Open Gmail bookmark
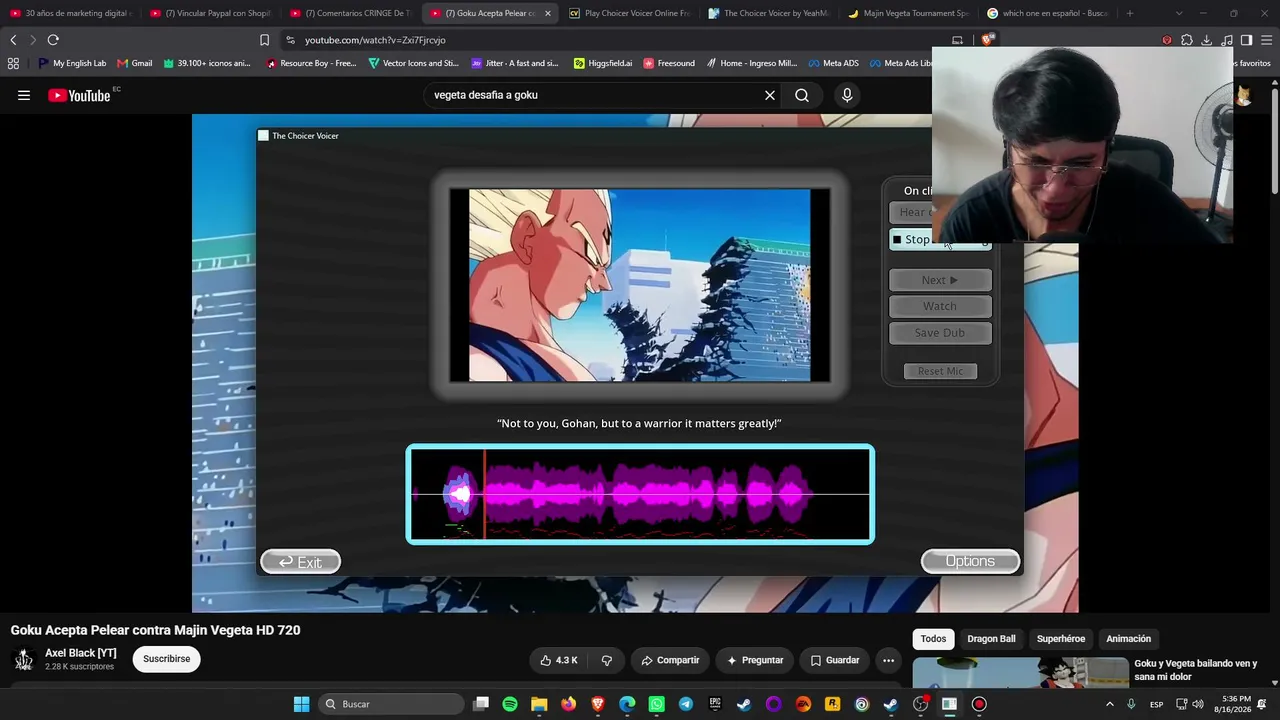This screenshot has height=720, width=1280. [135, 63]
